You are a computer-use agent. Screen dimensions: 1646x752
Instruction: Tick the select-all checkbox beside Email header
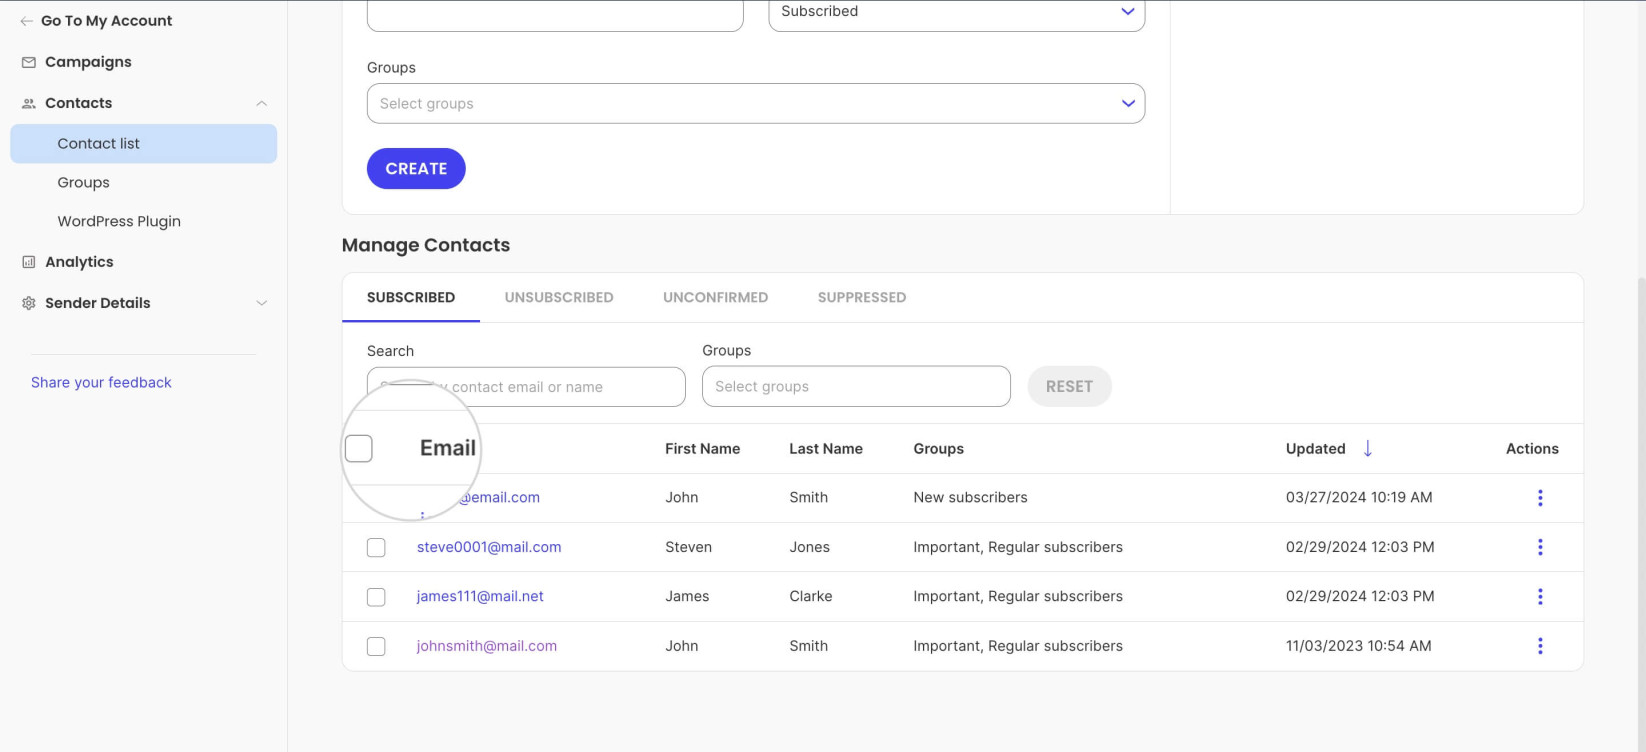pos(358,448)
